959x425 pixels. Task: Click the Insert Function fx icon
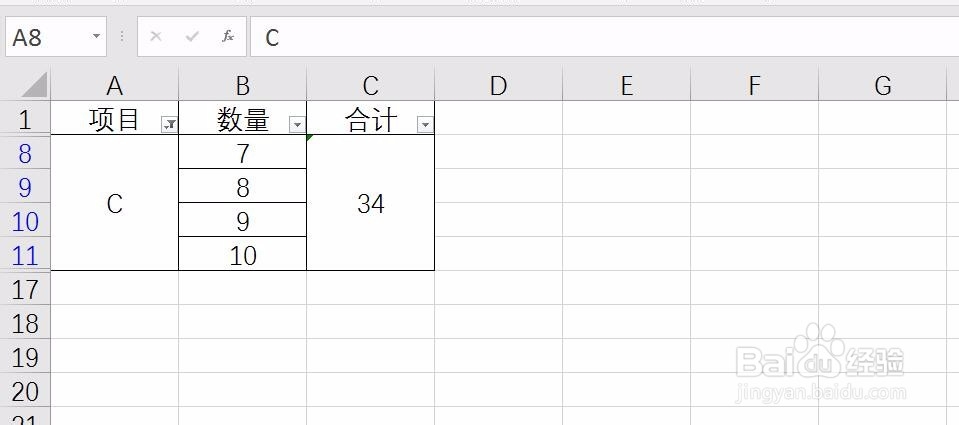(x=228, y=37)
